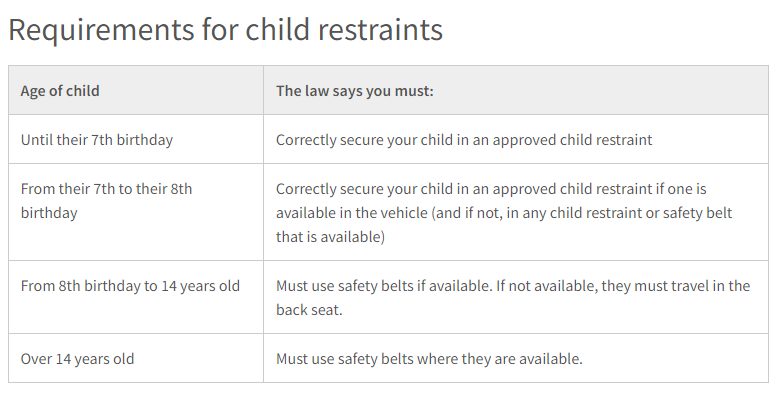777x393 pixels.
Task: Click 'From 8th birthday to 14 years old' cell
Action: point(136,297)
